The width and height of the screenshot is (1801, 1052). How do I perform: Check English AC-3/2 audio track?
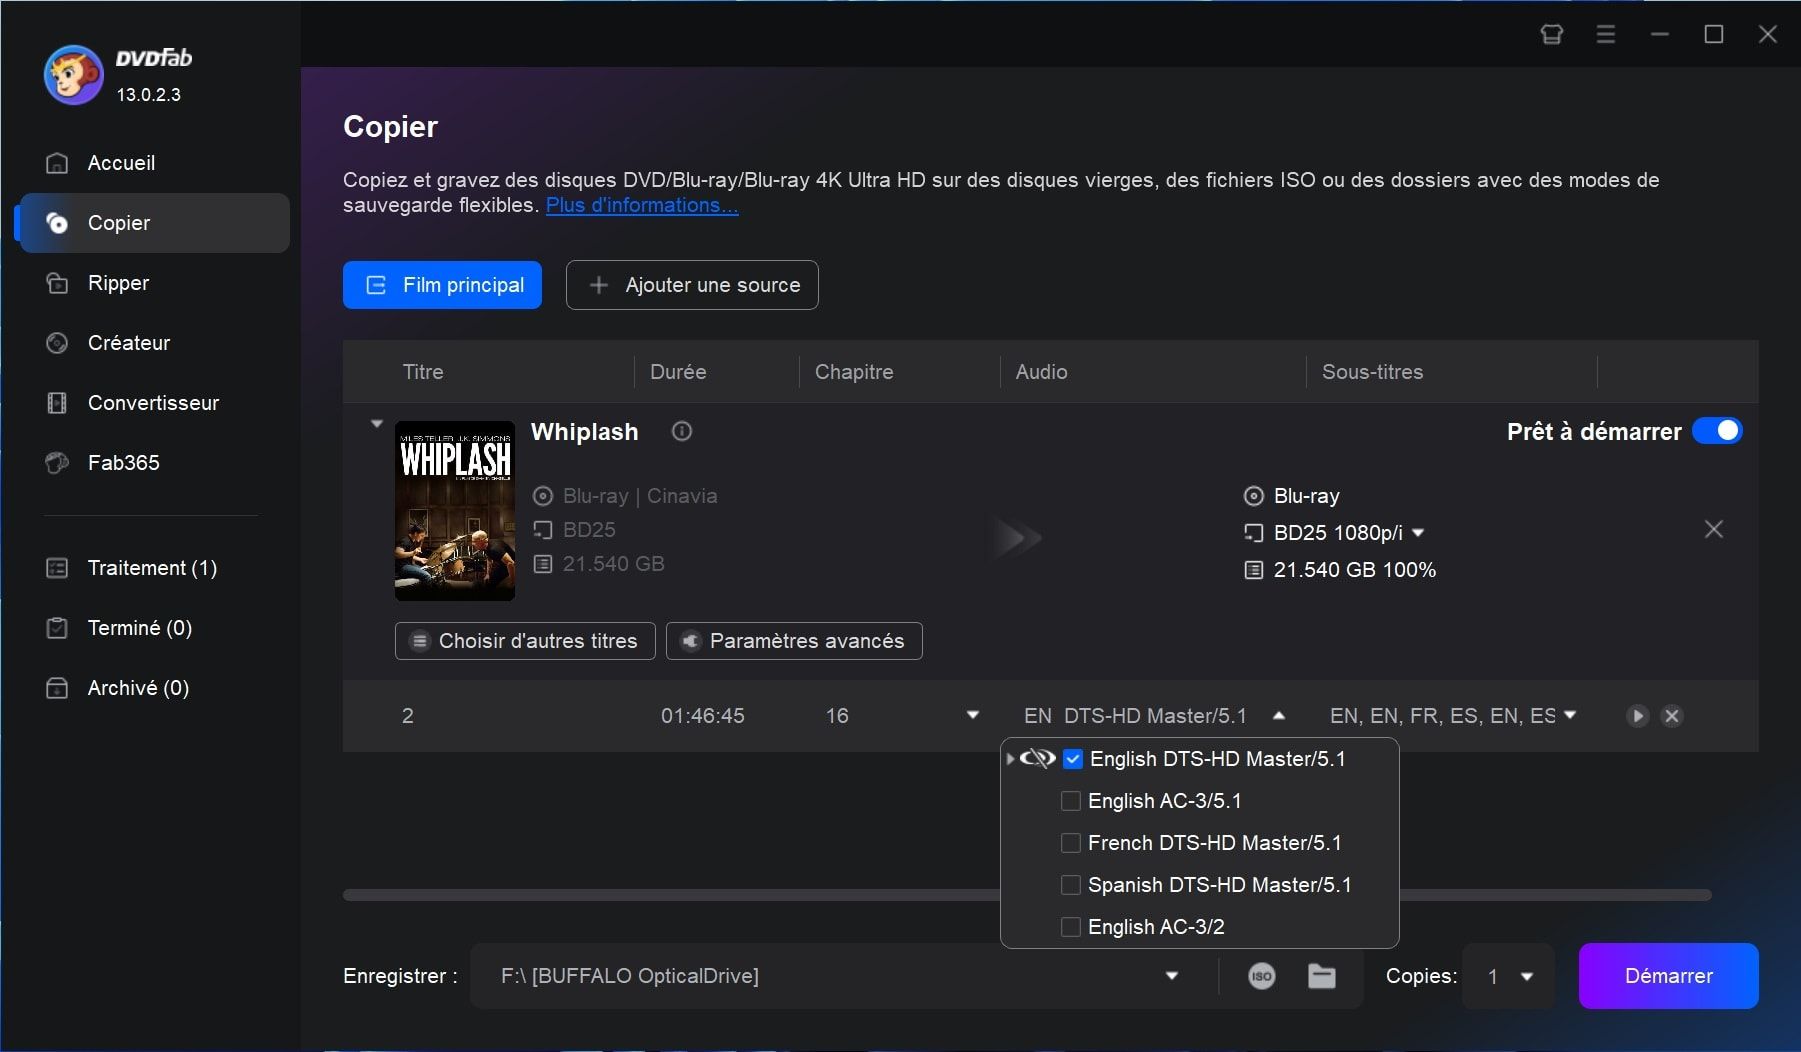pyautogui.click(x=1071, y=927)
